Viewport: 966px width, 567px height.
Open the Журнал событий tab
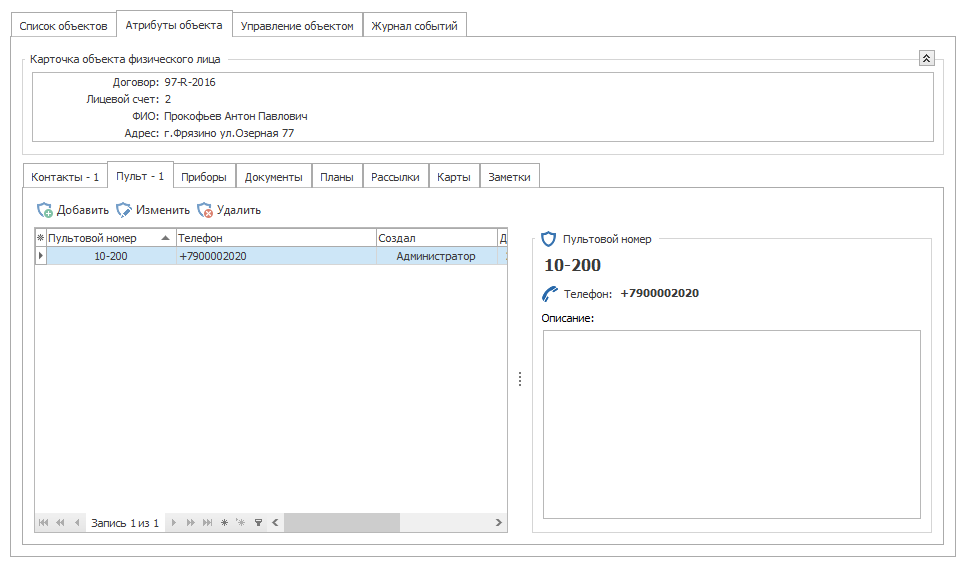coord(414,26)
